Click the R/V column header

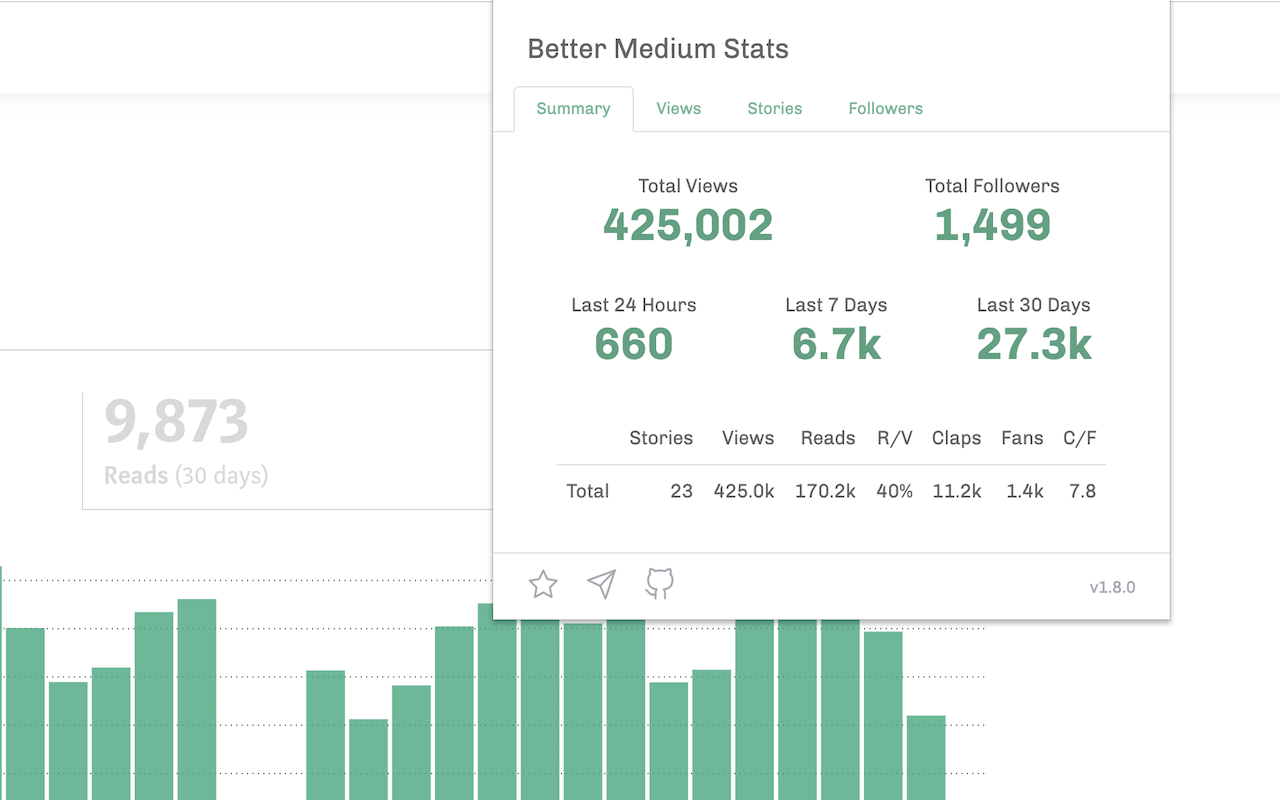coord(895,438)
